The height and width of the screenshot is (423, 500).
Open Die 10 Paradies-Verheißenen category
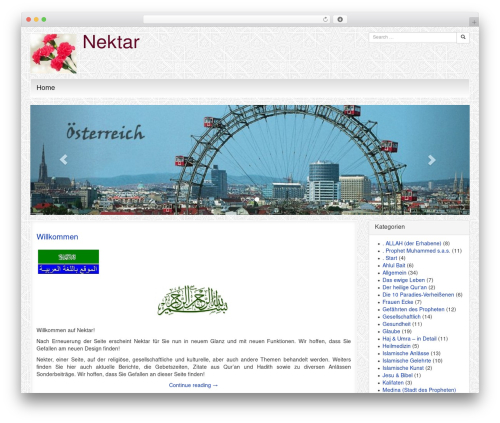pos(418,295)
